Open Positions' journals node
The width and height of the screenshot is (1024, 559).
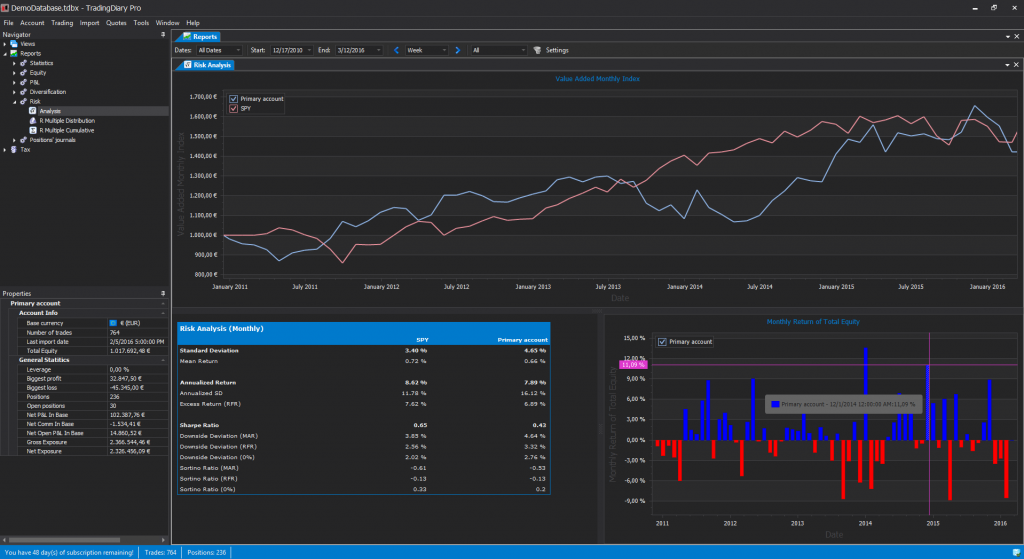tap(52, 140)
